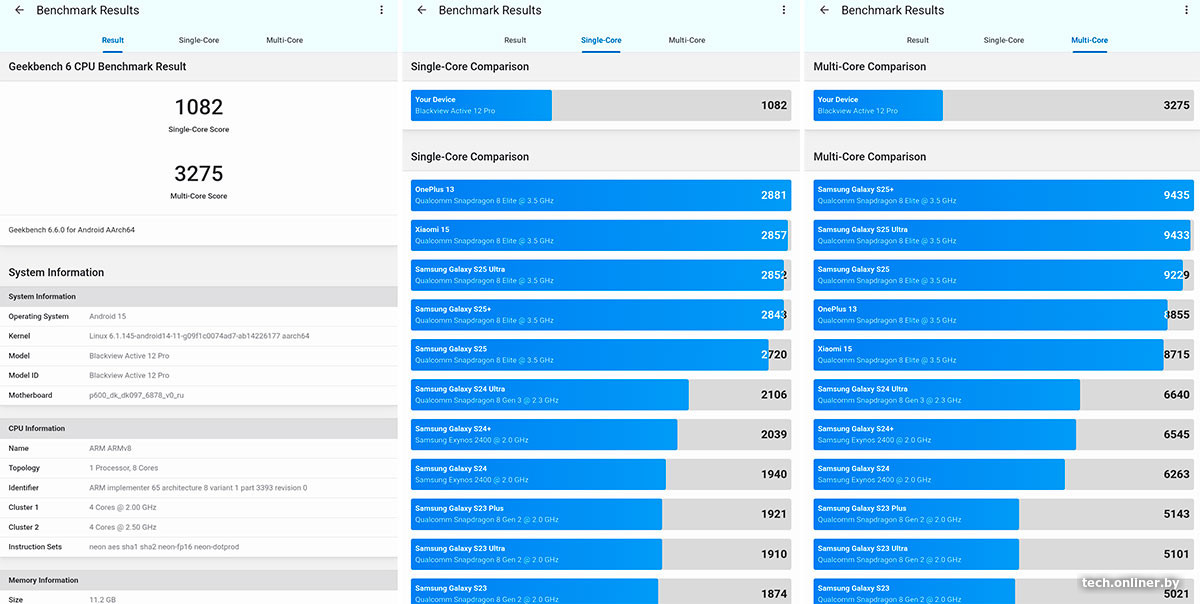Tap Your Device bar showing score 3275
Viewport: 1200px width, 604px height.
point(1003,105)
